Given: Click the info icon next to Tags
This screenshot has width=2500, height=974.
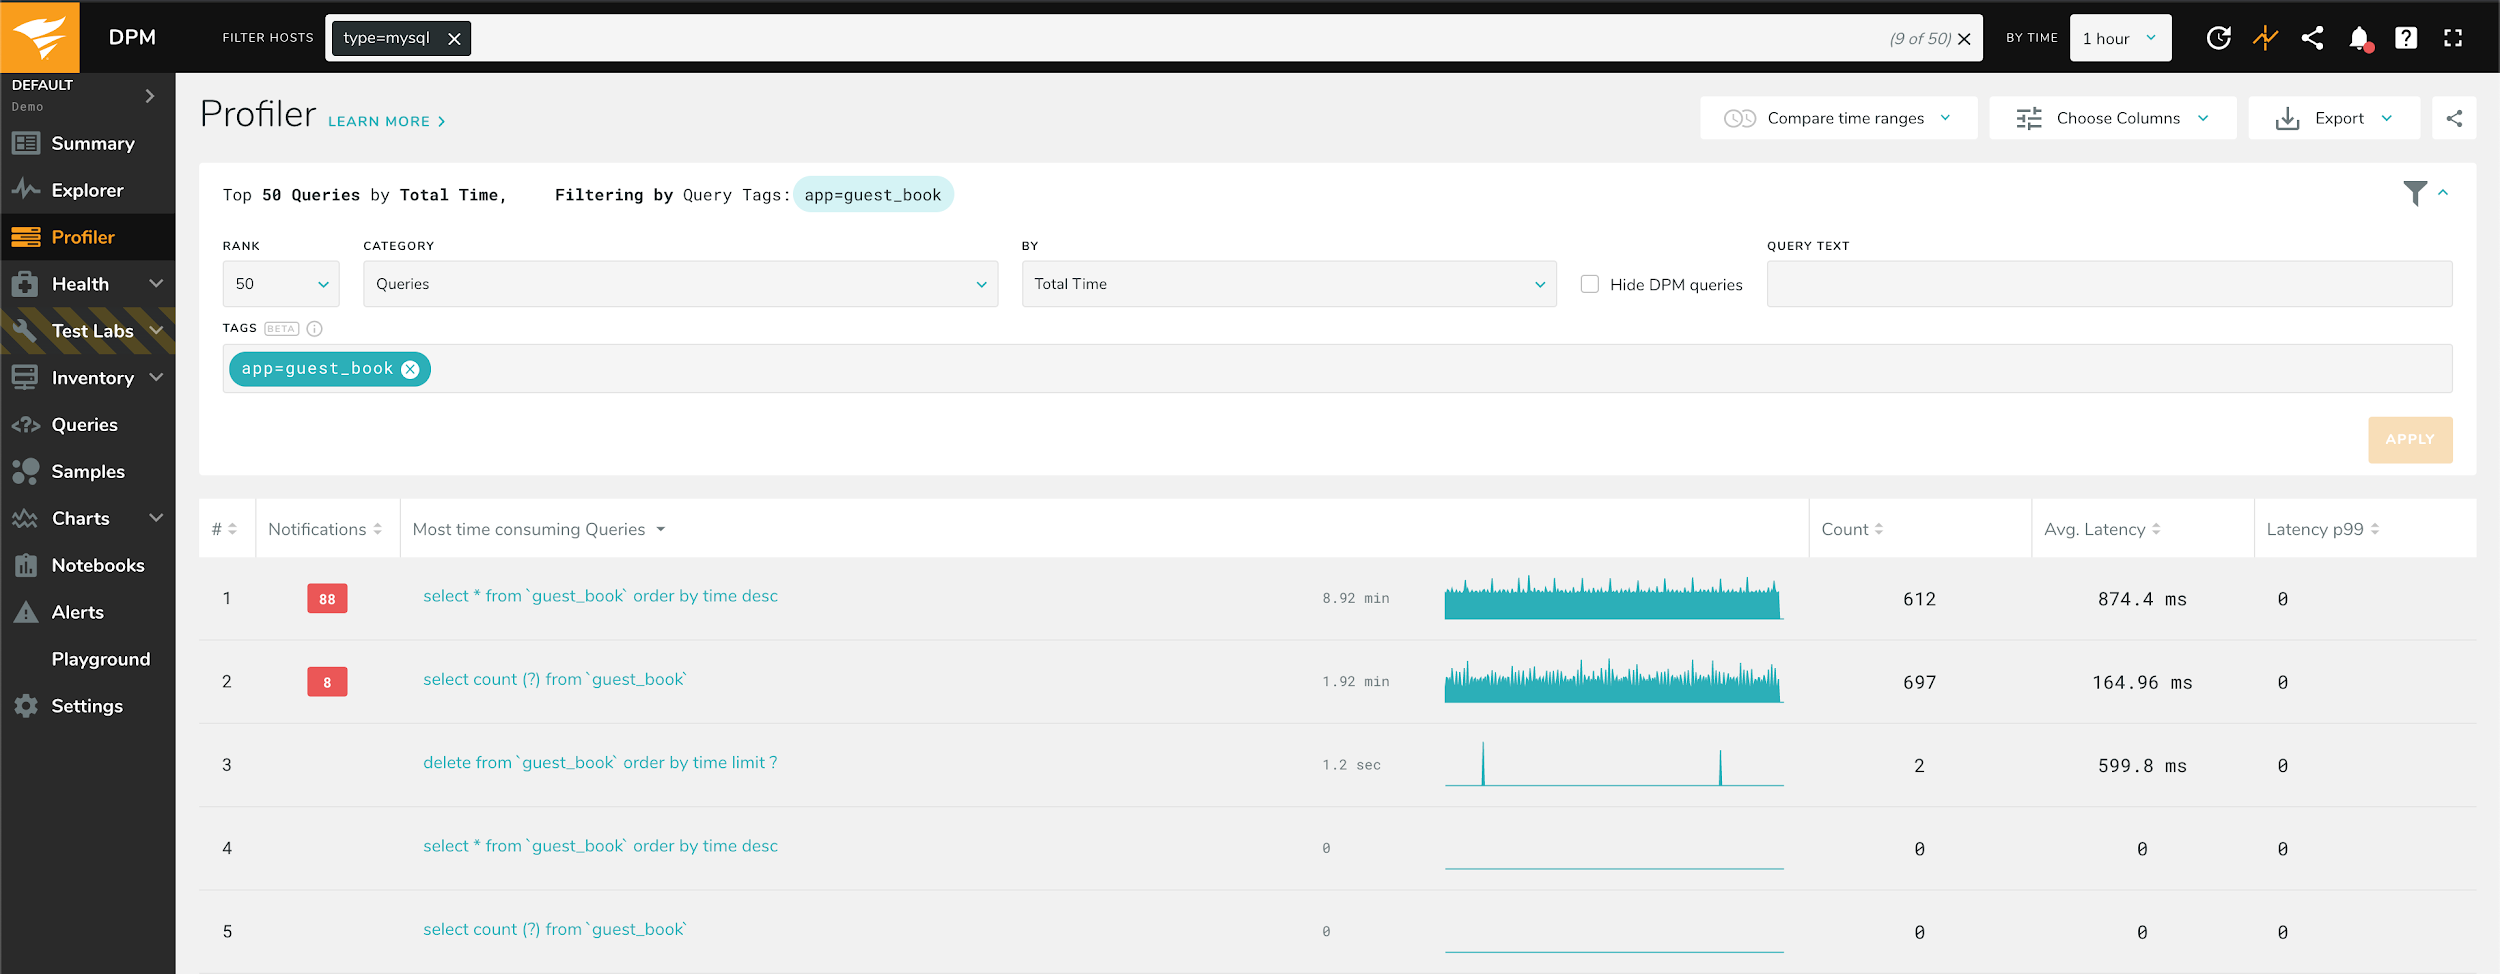Looking at the screenshot, I should [314, 328].
